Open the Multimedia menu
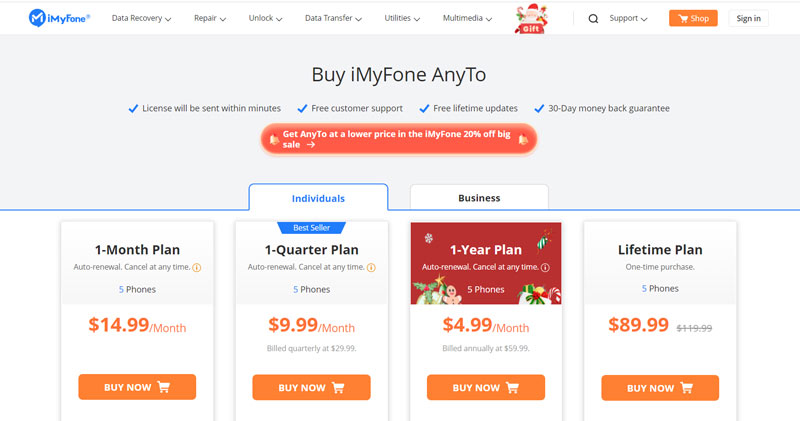 click(472, 18)
